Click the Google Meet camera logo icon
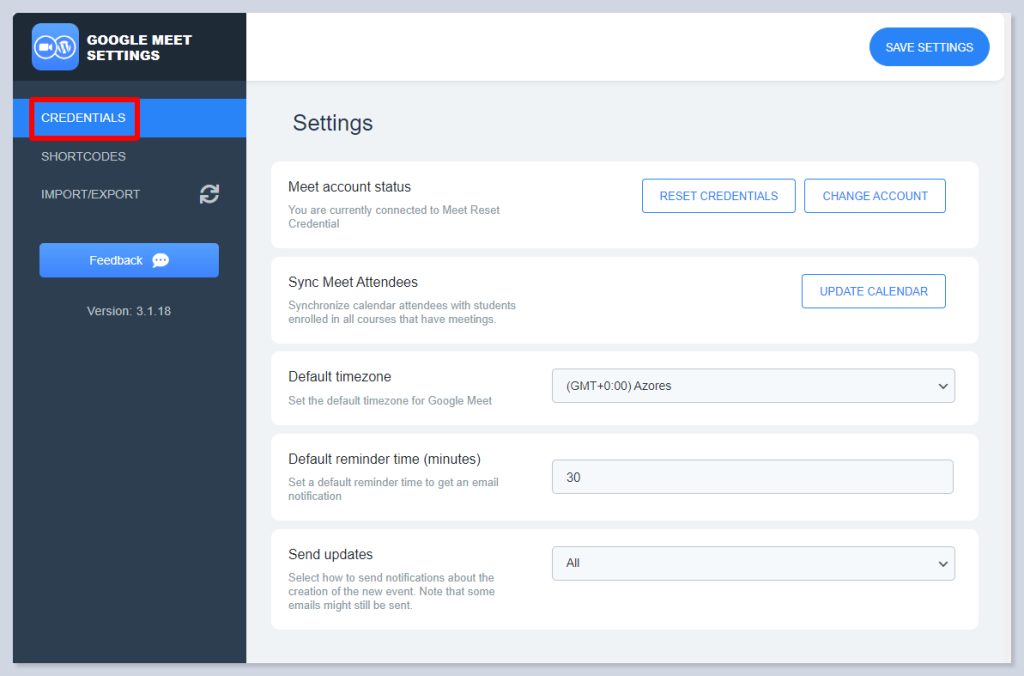 (x=55, y=47)
